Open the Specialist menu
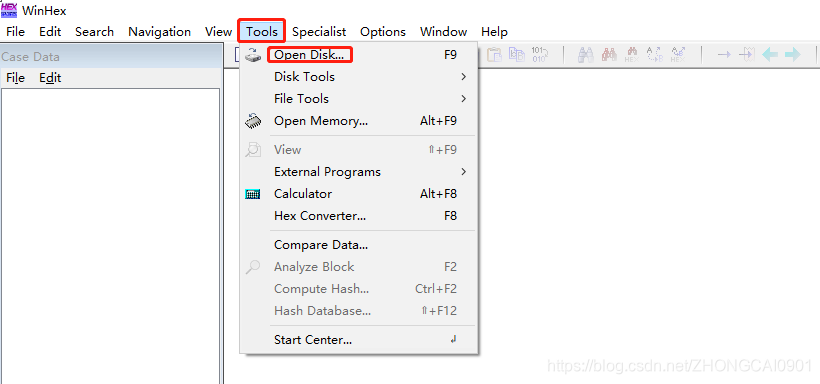The height and width of the screenshot is (384, 820). 319,32
